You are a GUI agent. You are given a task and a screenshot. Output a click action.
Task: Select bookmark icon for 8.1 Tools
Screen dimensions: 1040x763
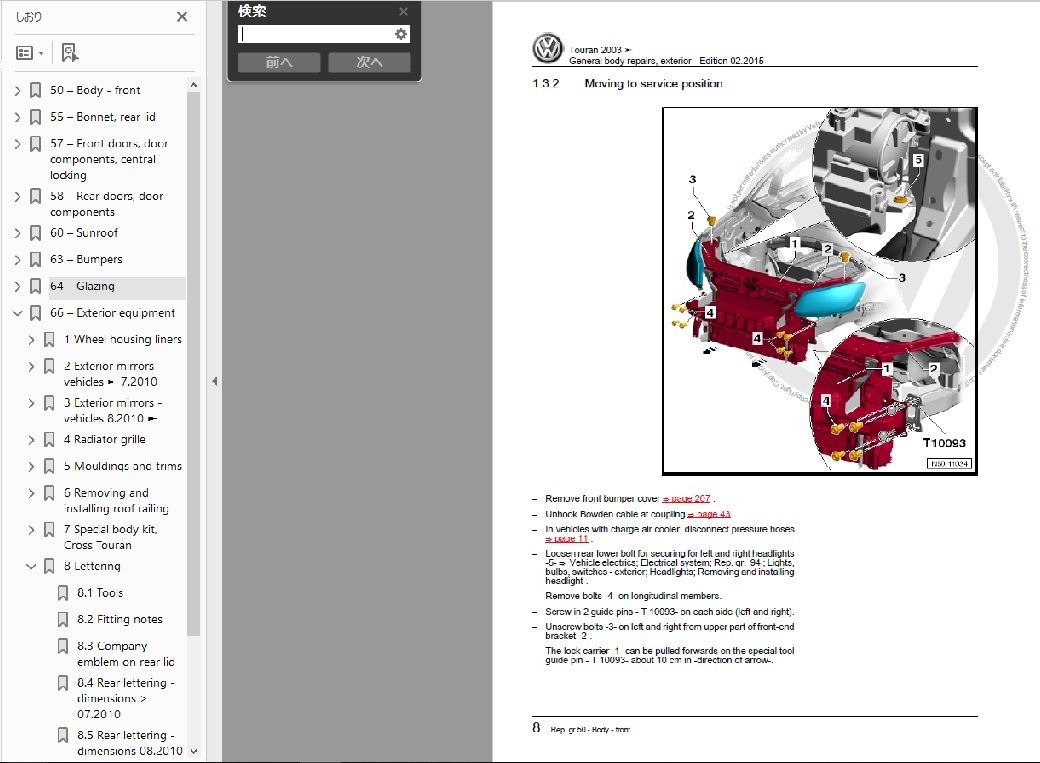63,592
